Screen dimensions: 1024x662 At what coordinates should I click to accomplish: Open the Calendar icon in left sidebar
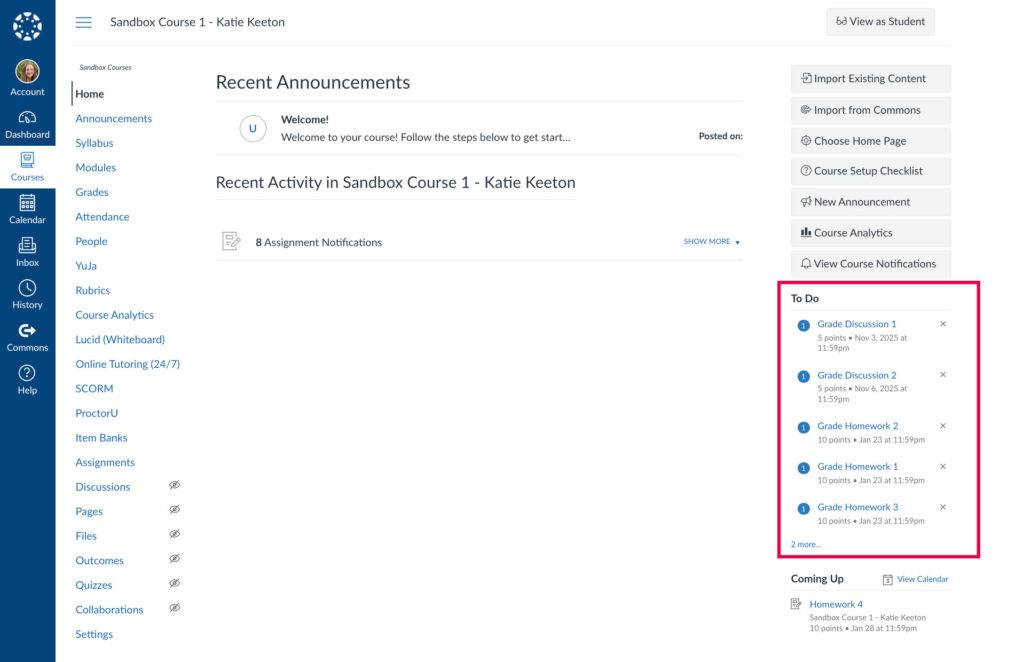[27, 203]
